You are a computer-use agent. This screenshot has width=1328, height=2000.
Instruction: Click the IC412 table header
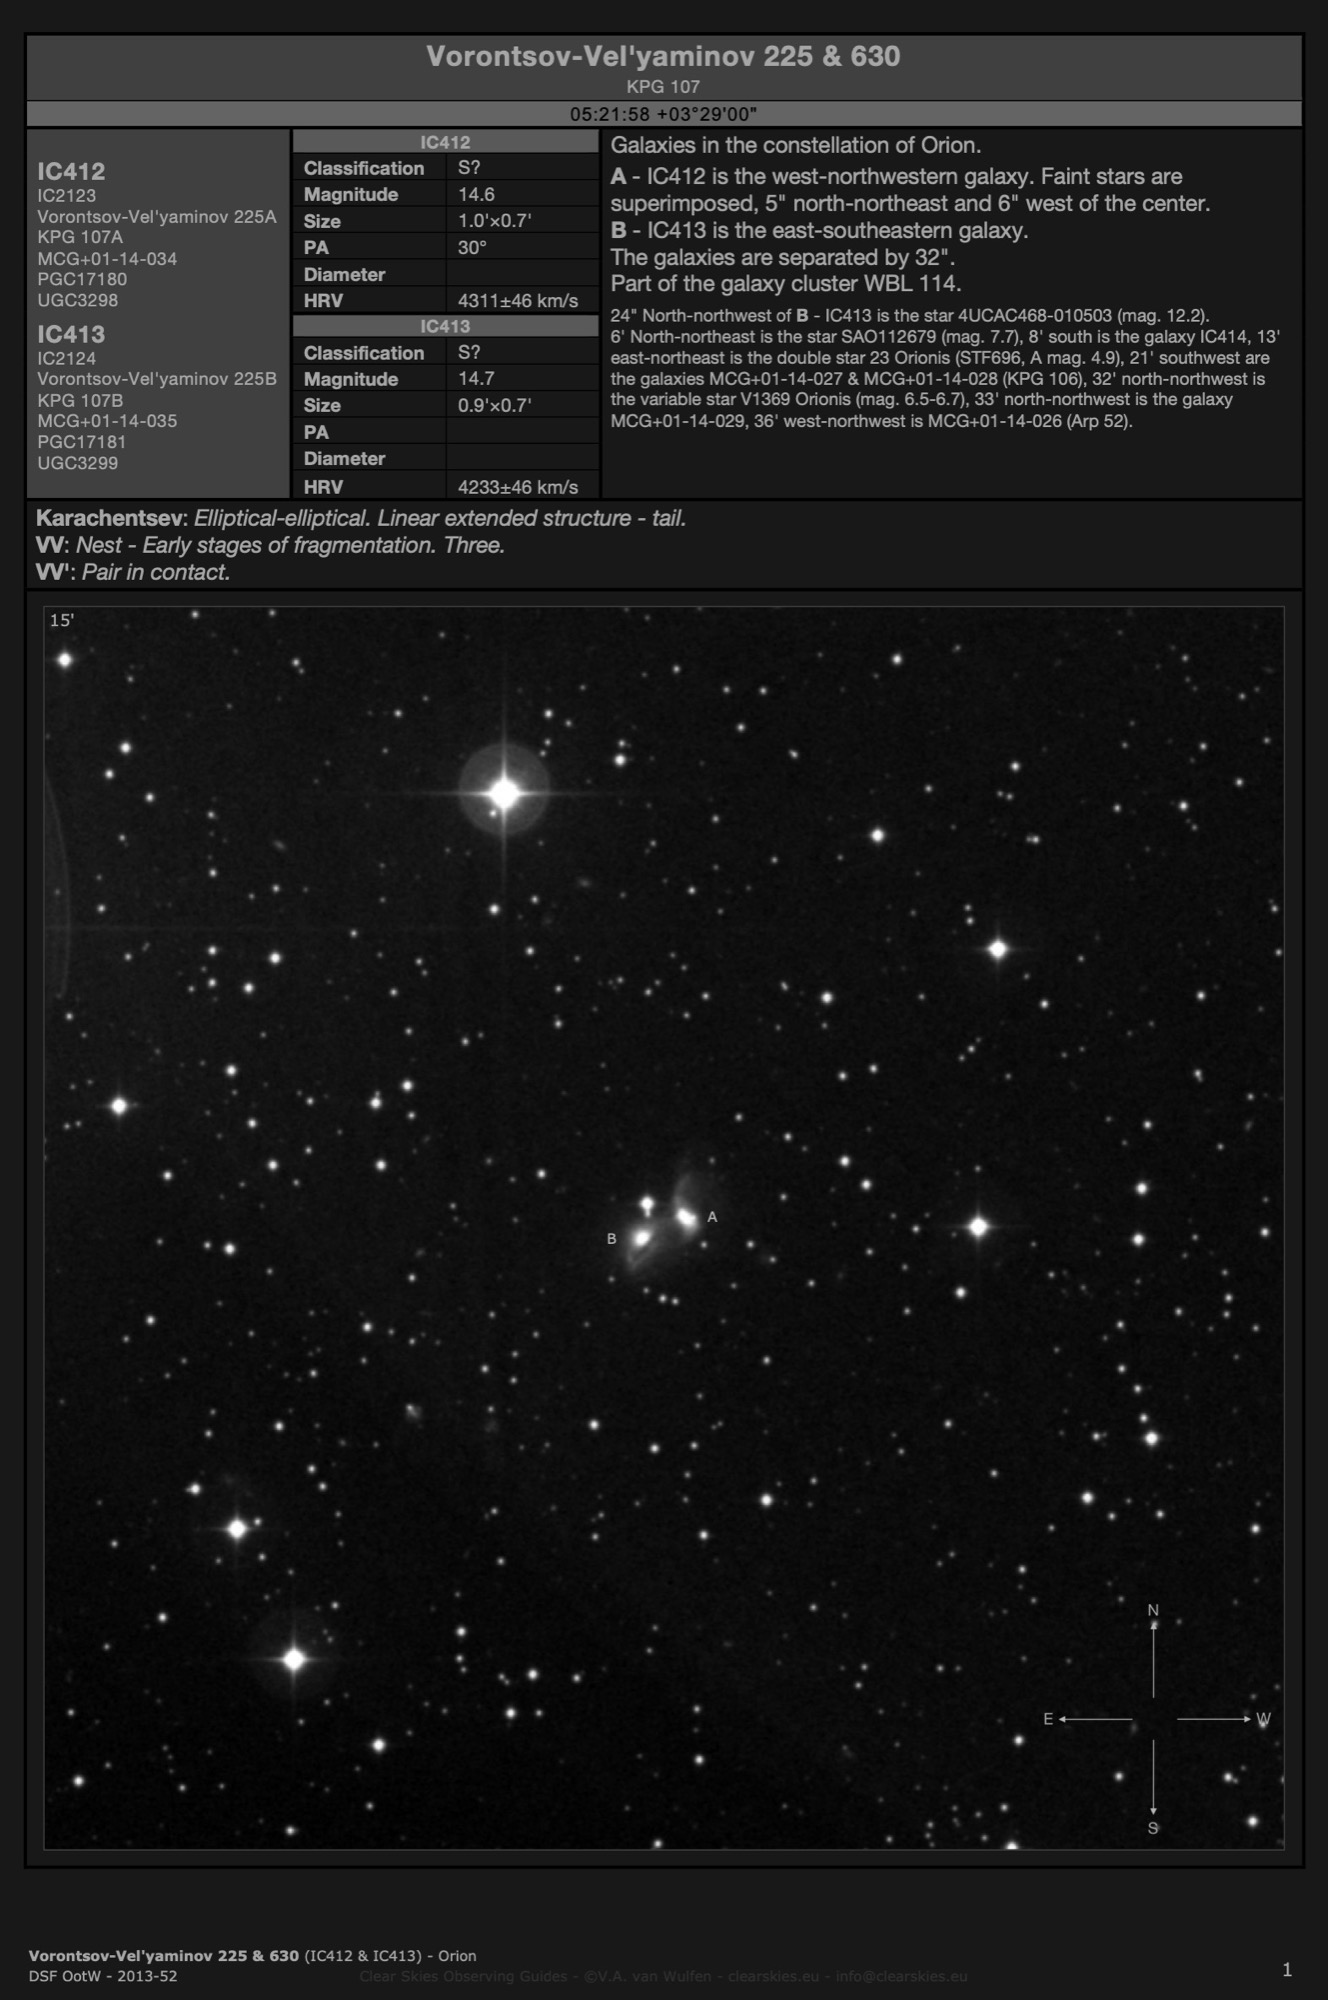[445, 142]
